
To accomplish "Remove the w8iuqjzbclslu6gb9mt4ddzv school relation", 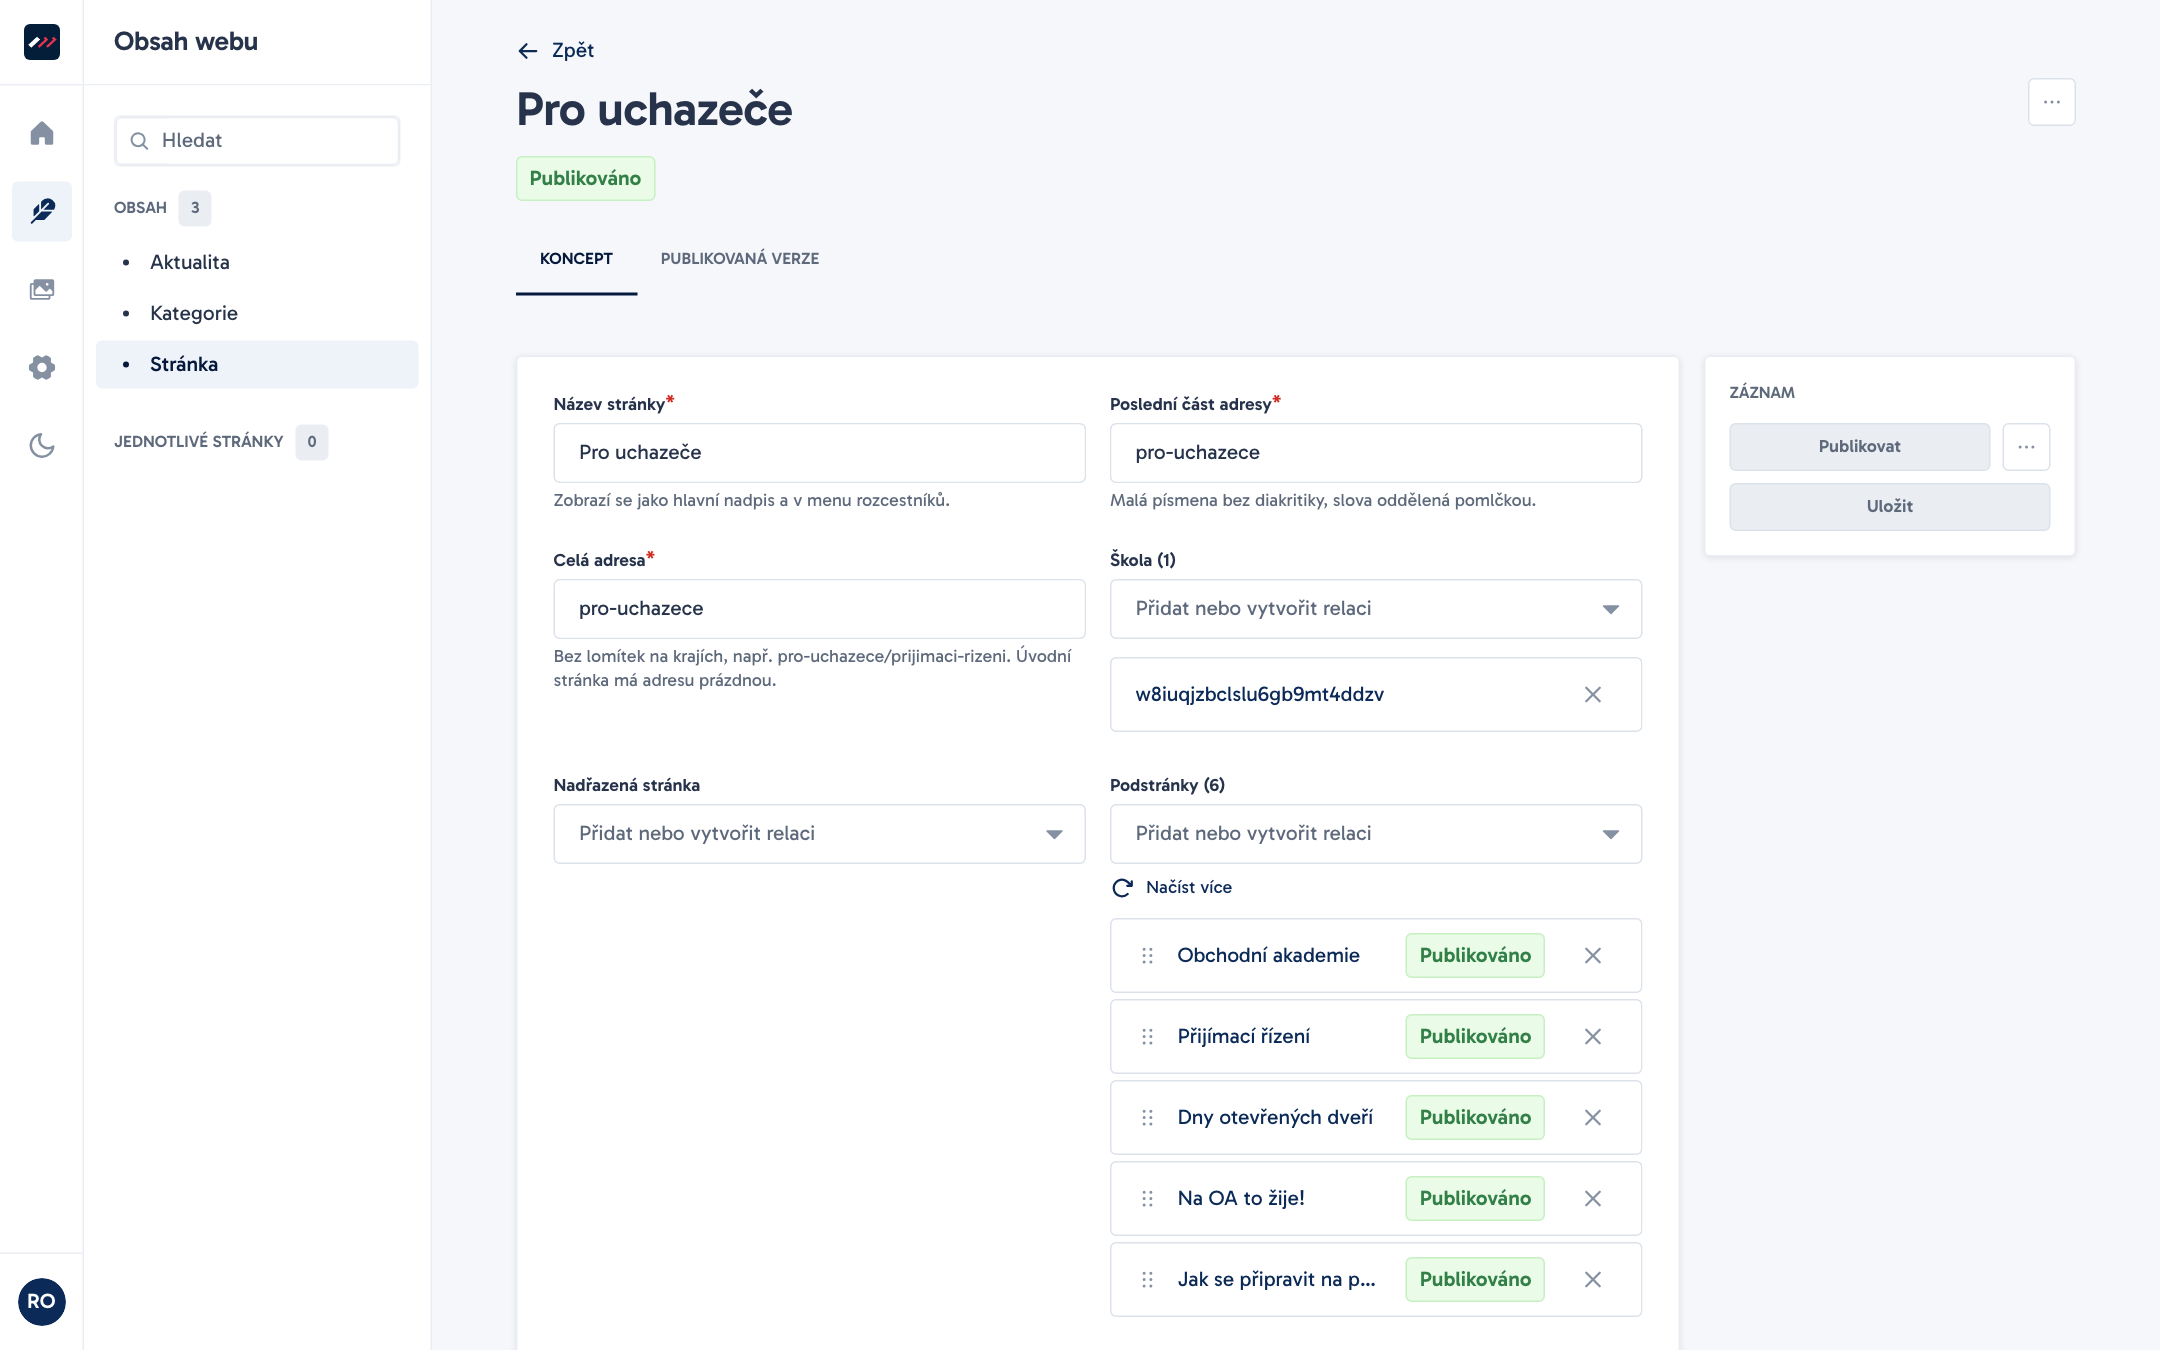I will (x=1593, y=694).
